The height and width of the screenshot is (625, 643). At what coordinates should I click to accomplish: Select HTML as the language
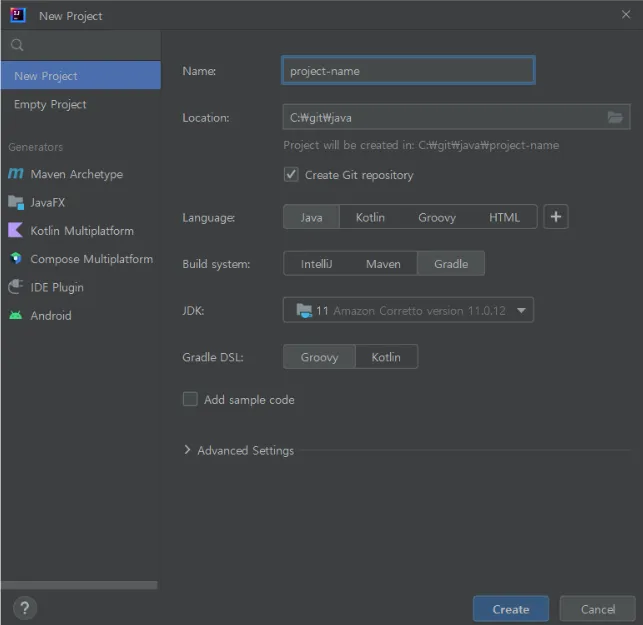point(504,217)
